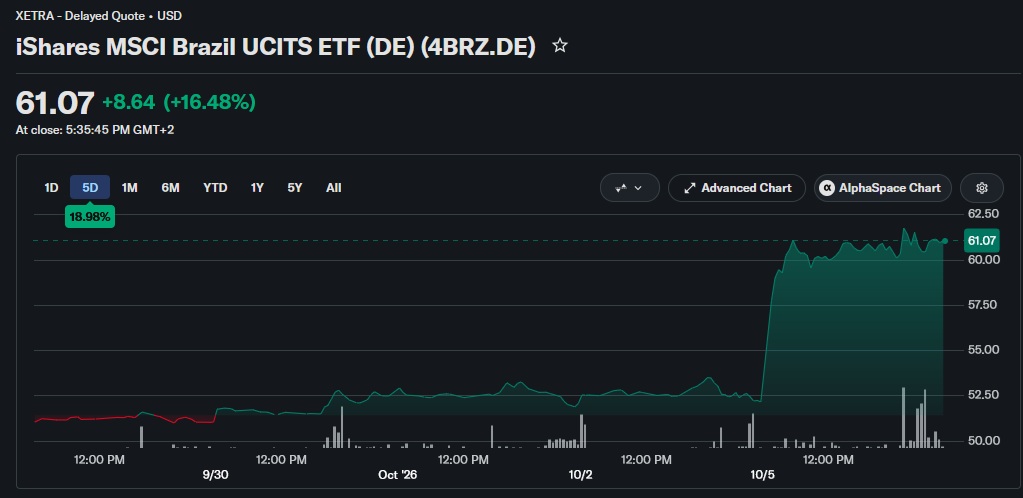1023x498 pixels.
Task: Open the AlphaSpace Chart
Action: (883, 188)
